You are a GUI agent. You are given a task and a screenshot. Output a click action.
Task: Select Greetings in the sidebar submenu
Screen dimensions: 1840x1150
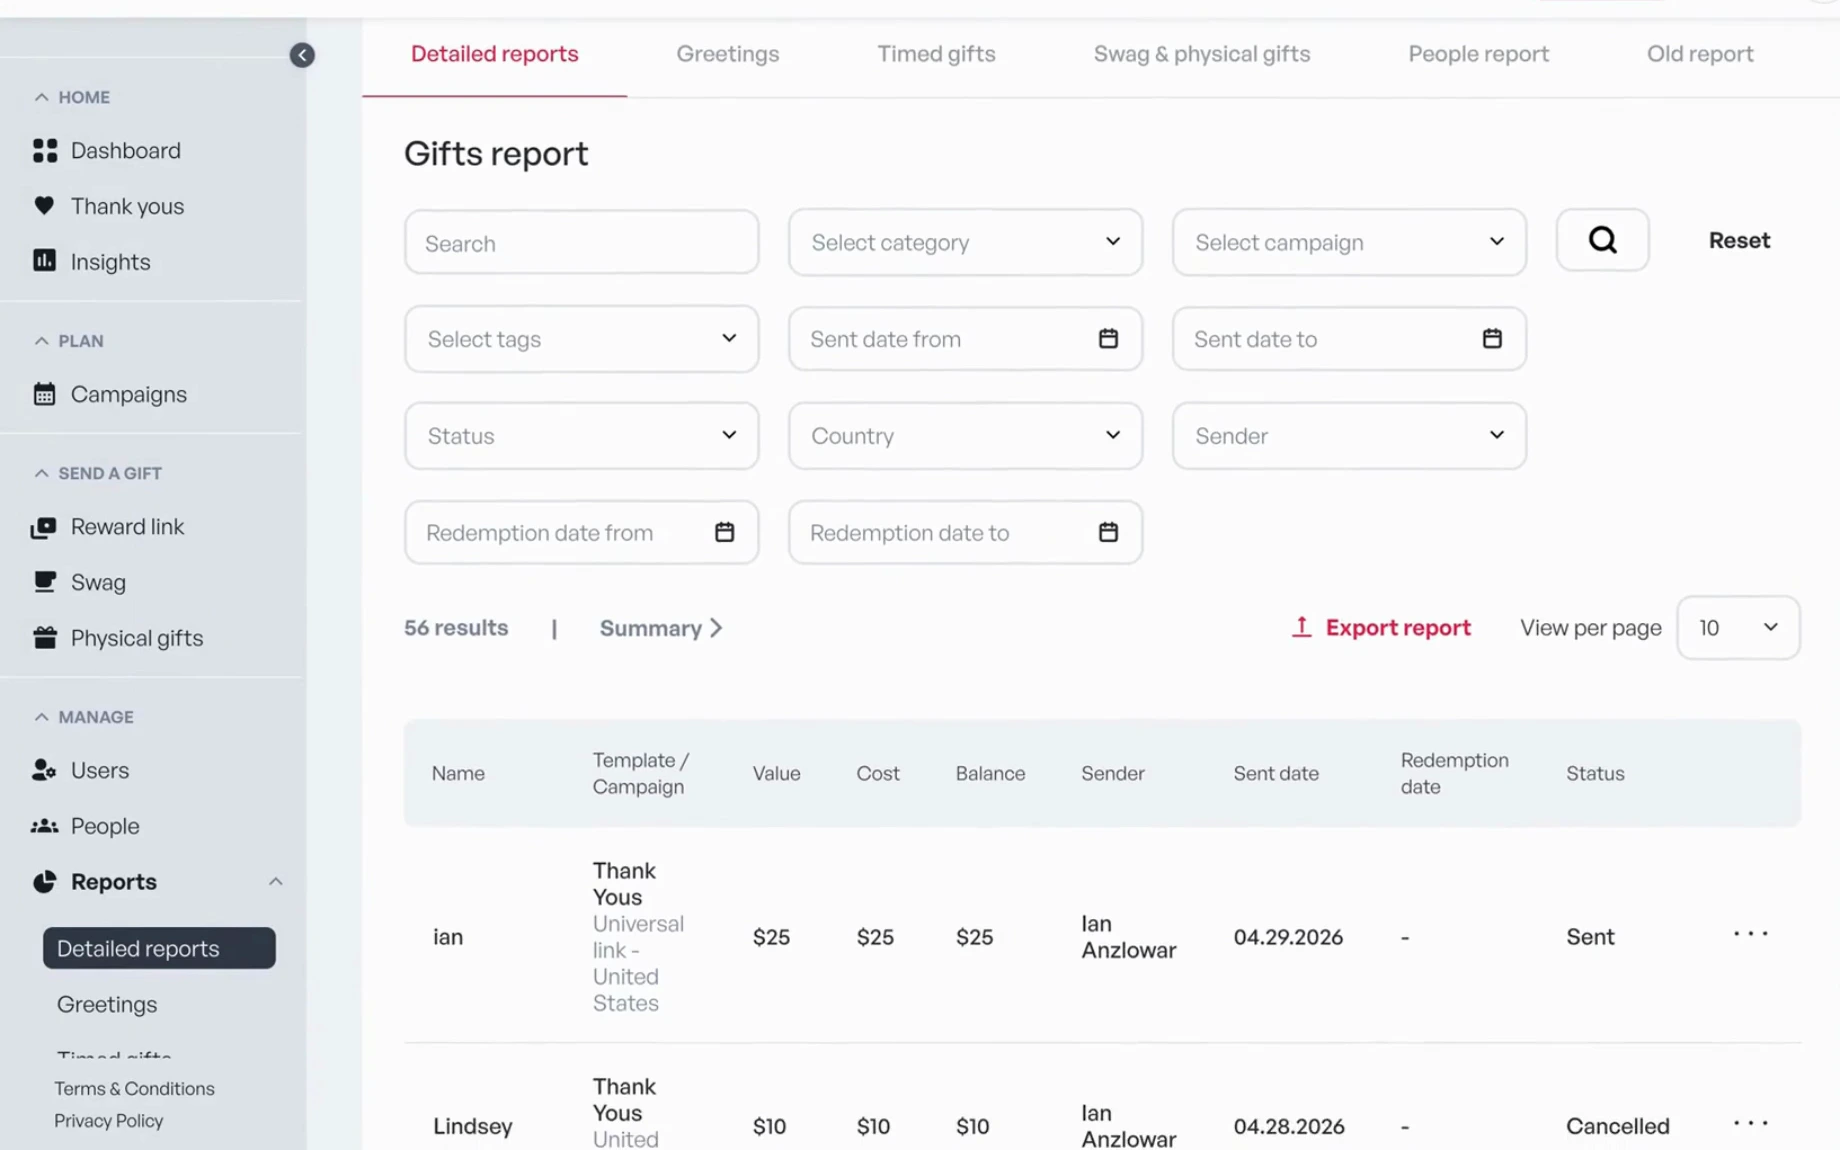click(107, 1004)
